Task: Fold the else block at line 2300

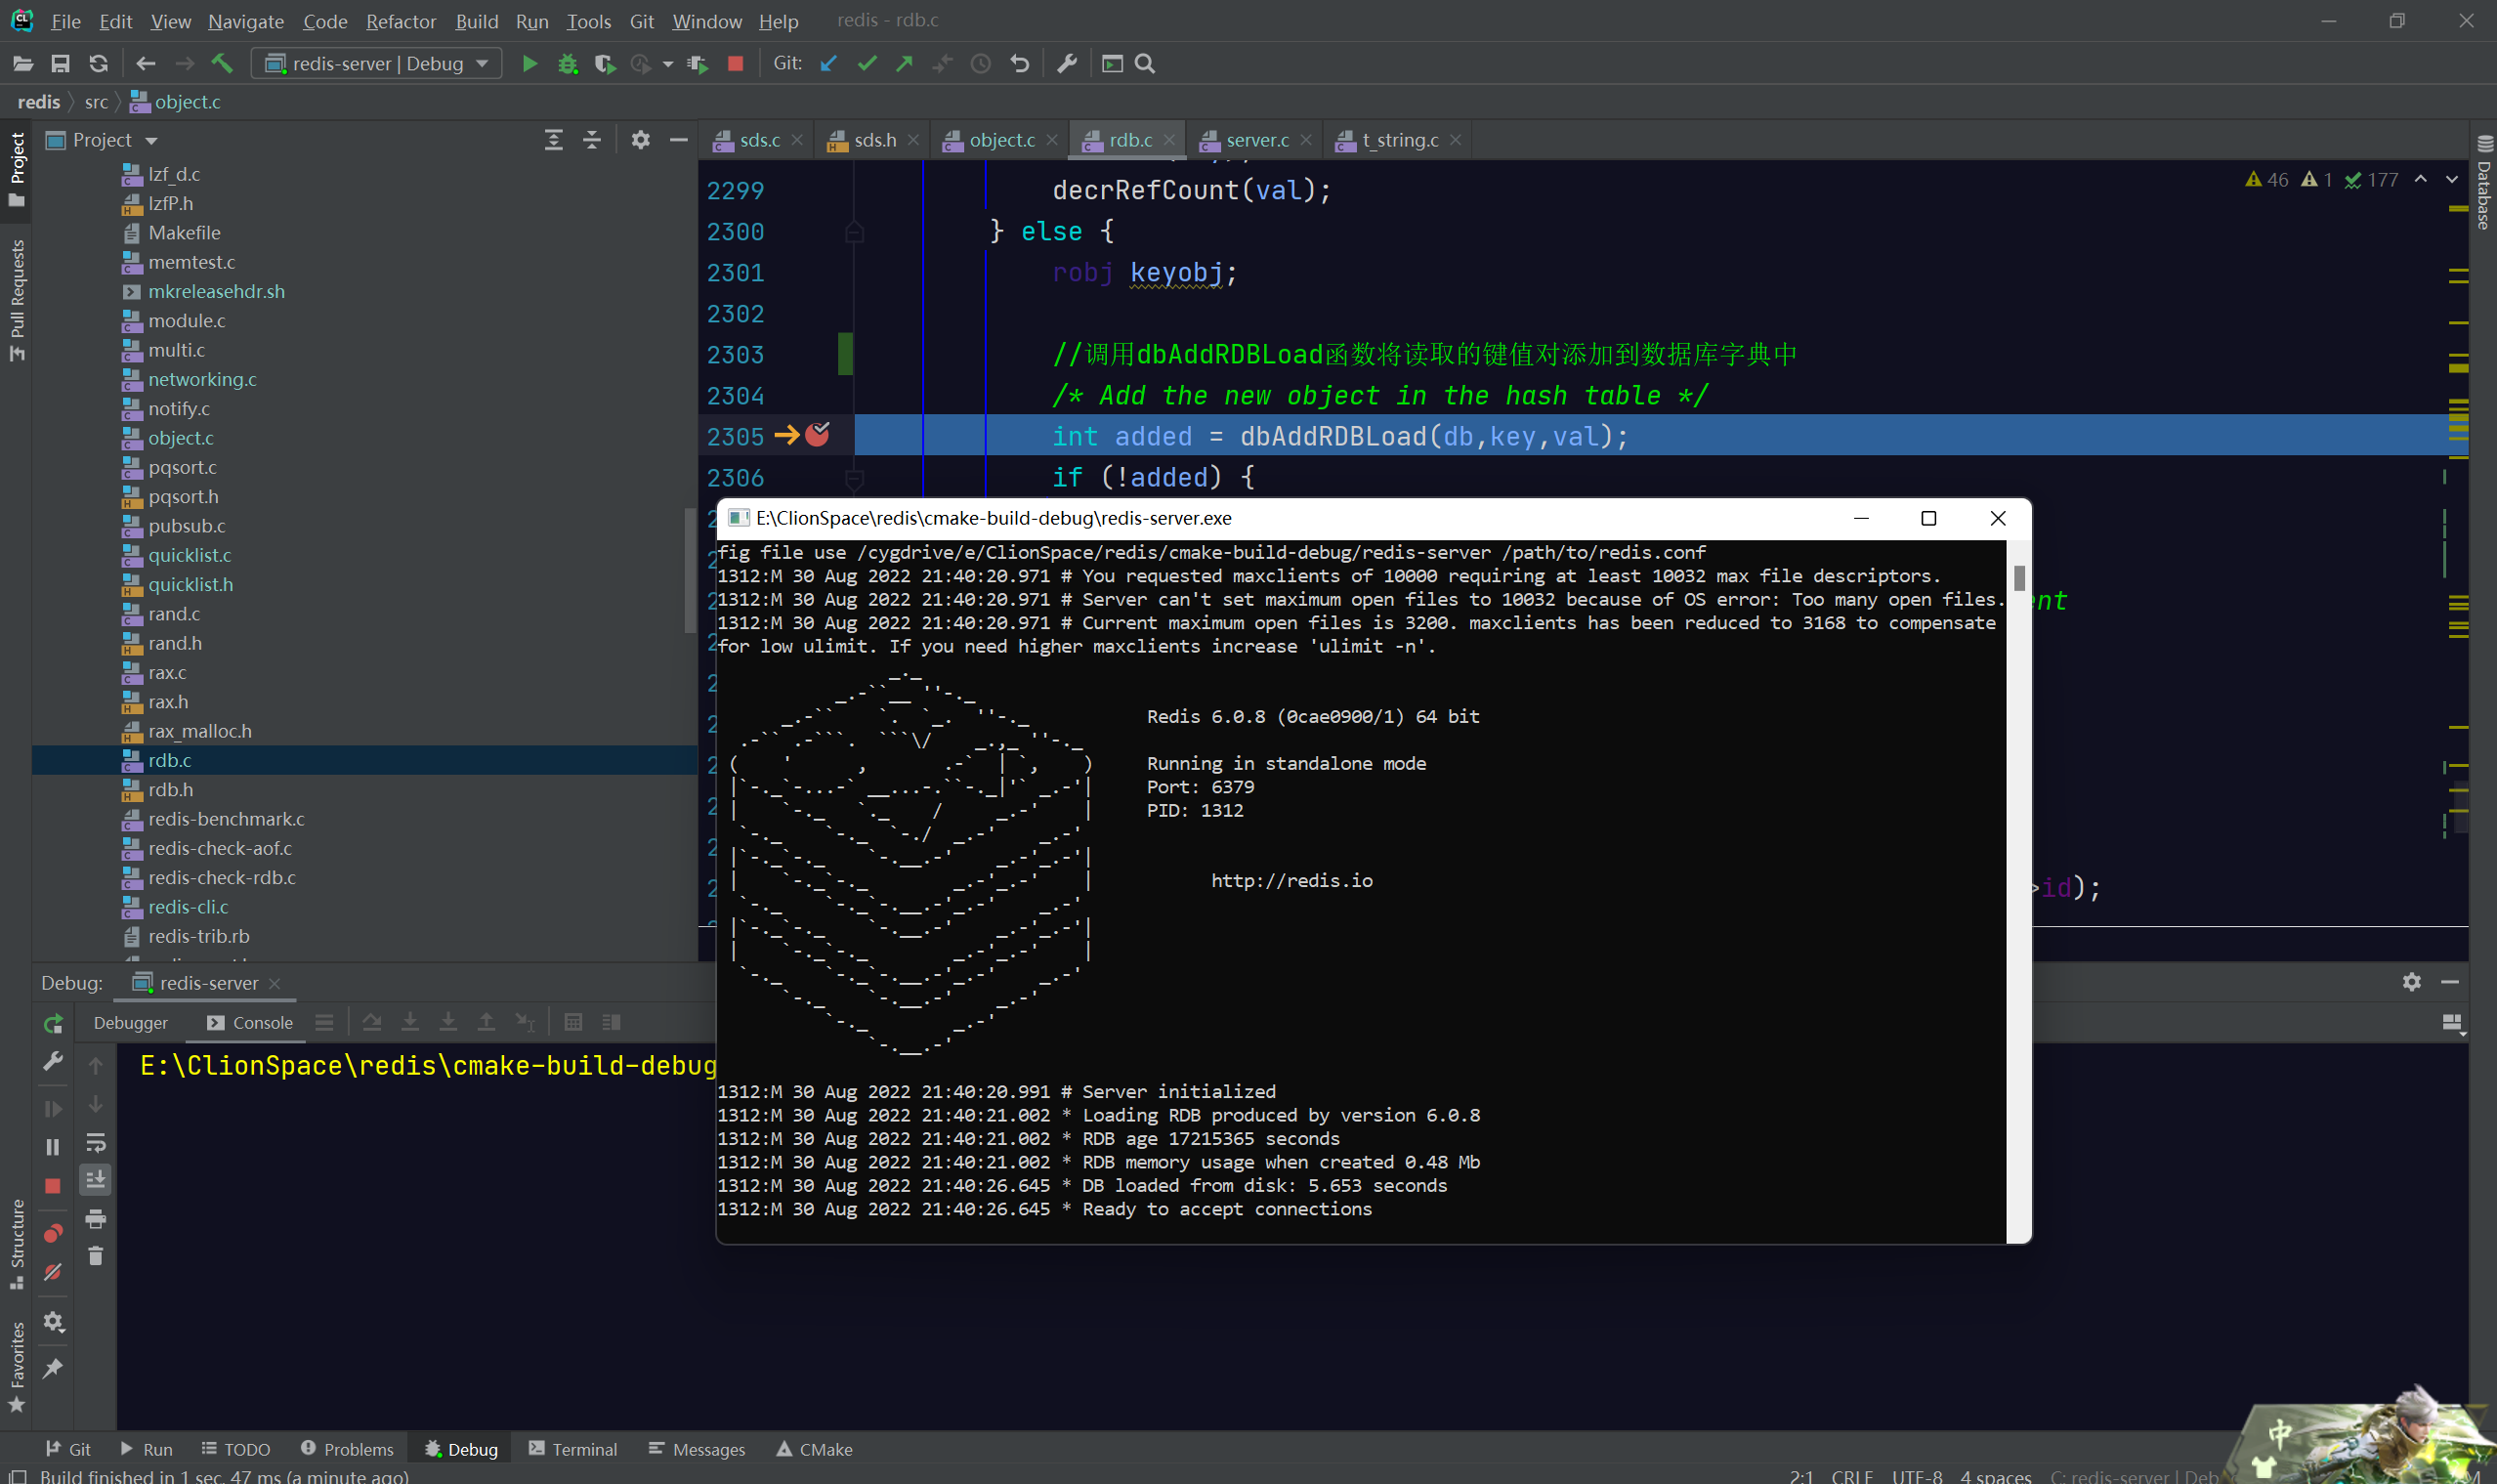Action: (854, 232)
